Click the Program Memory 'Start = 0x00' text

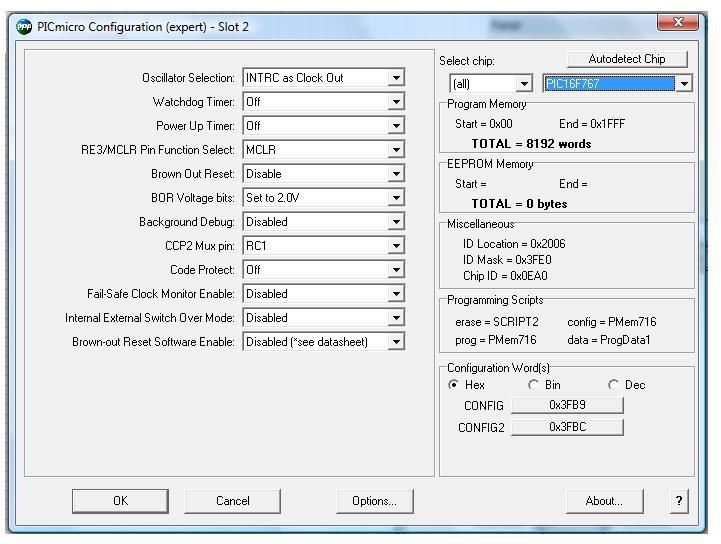[484, 124]
